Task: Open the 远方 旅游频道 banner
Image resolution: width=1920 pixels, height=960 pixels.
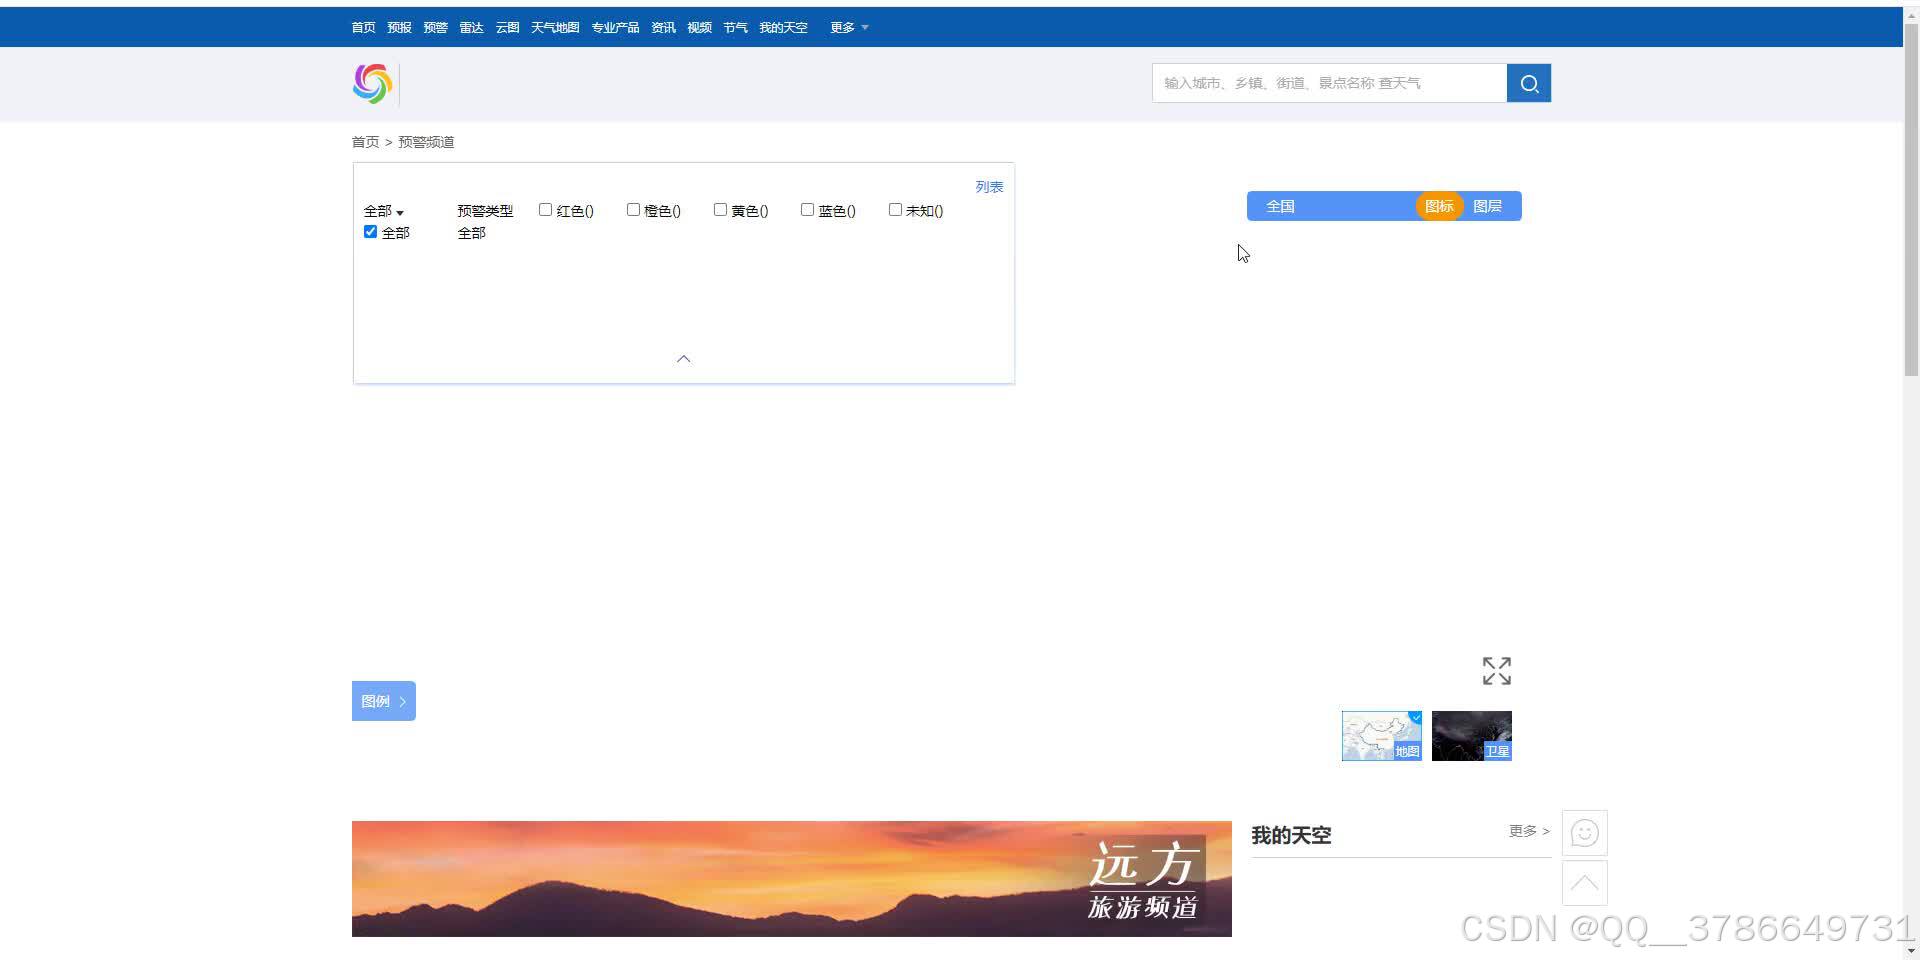Action: point(791,879)
